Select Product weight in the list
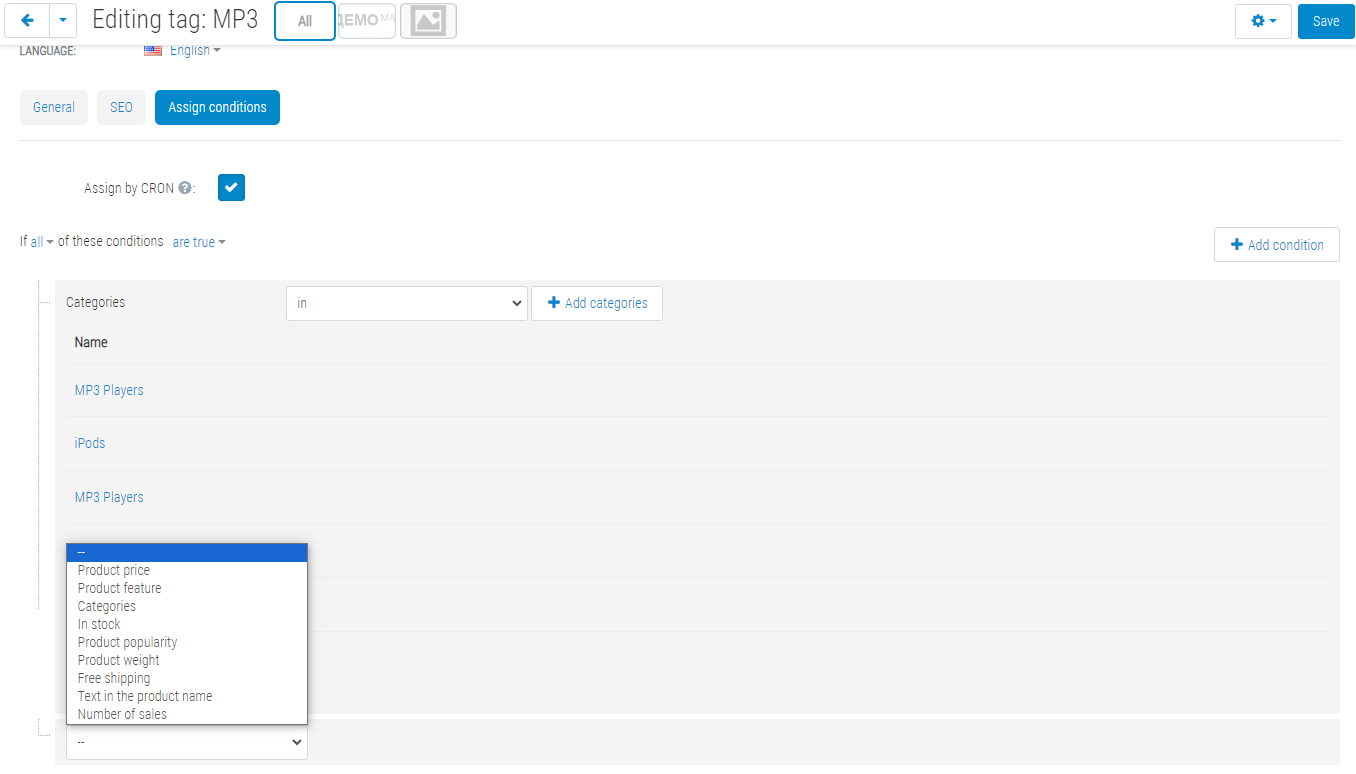1356x774 pixels. [x=187, y=660]
